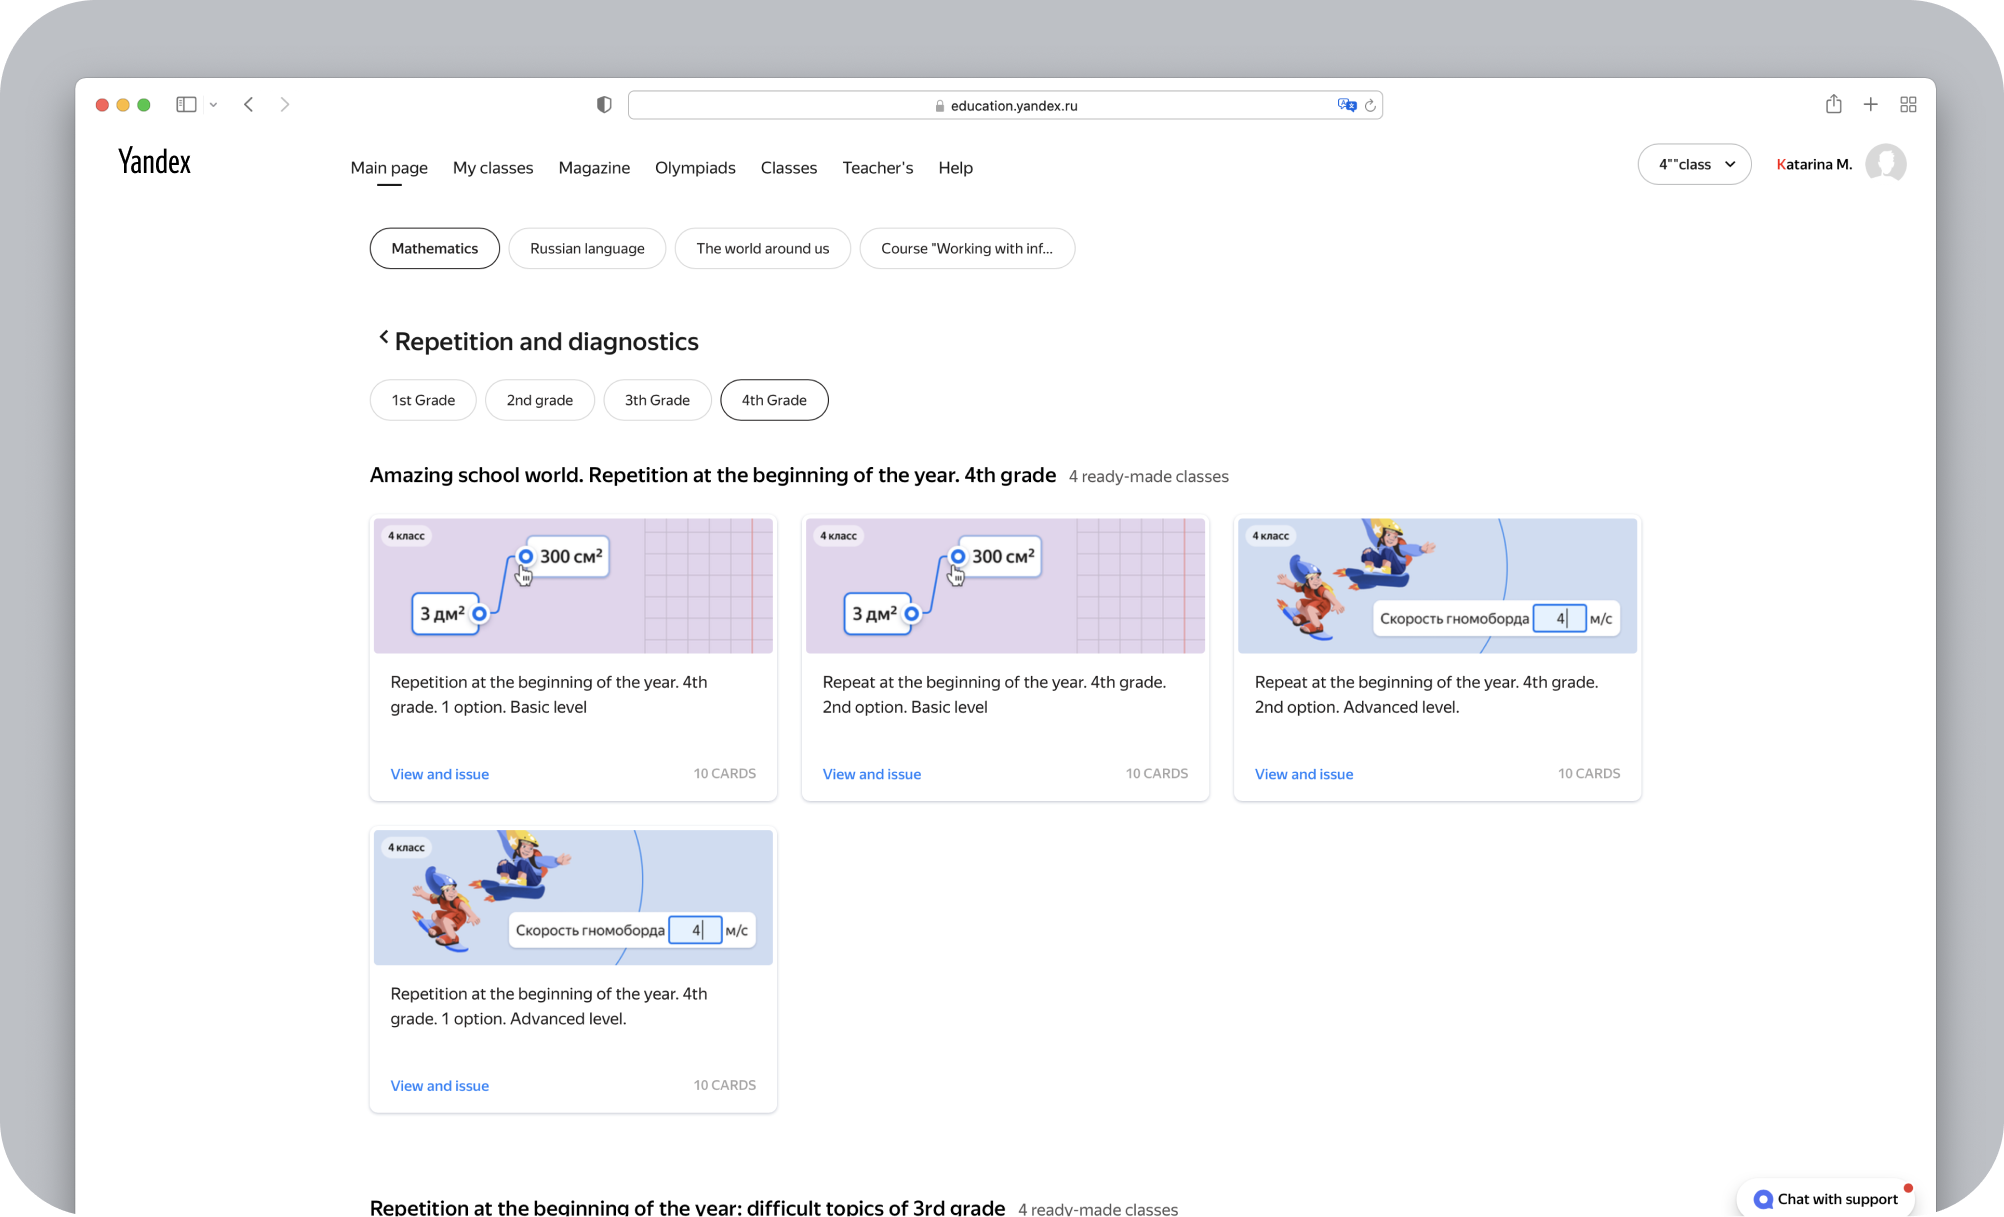Click the Safari sidebar toggle icon
This screenshot has height=1217, width=2004.
click(x=186, y=104)
